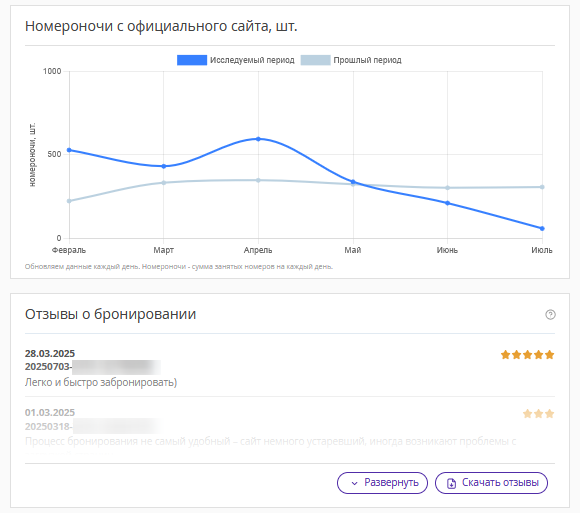Screen dimensions: 580x513
Task: Select the February point on blue line
Action: tap(69, 150)
